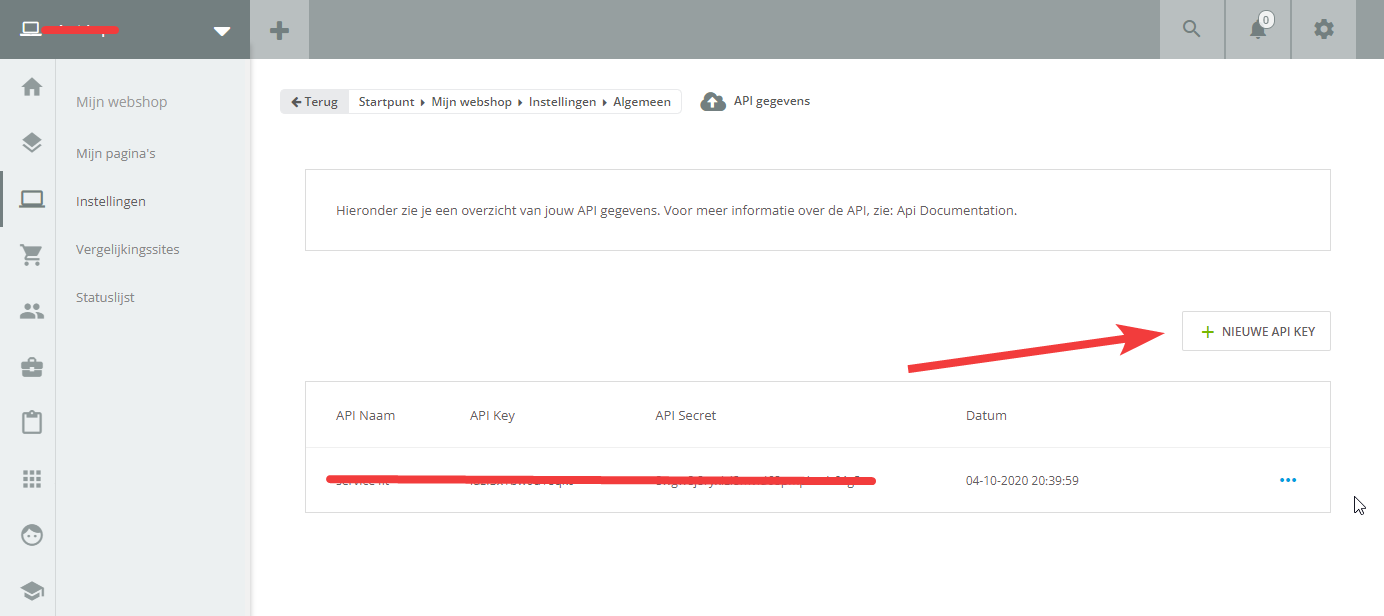Image resolution: width=1384 pixels, height=616 pixels.
Task: Open the graduation cap sidebar icon
Action: (x=32, y=591)
